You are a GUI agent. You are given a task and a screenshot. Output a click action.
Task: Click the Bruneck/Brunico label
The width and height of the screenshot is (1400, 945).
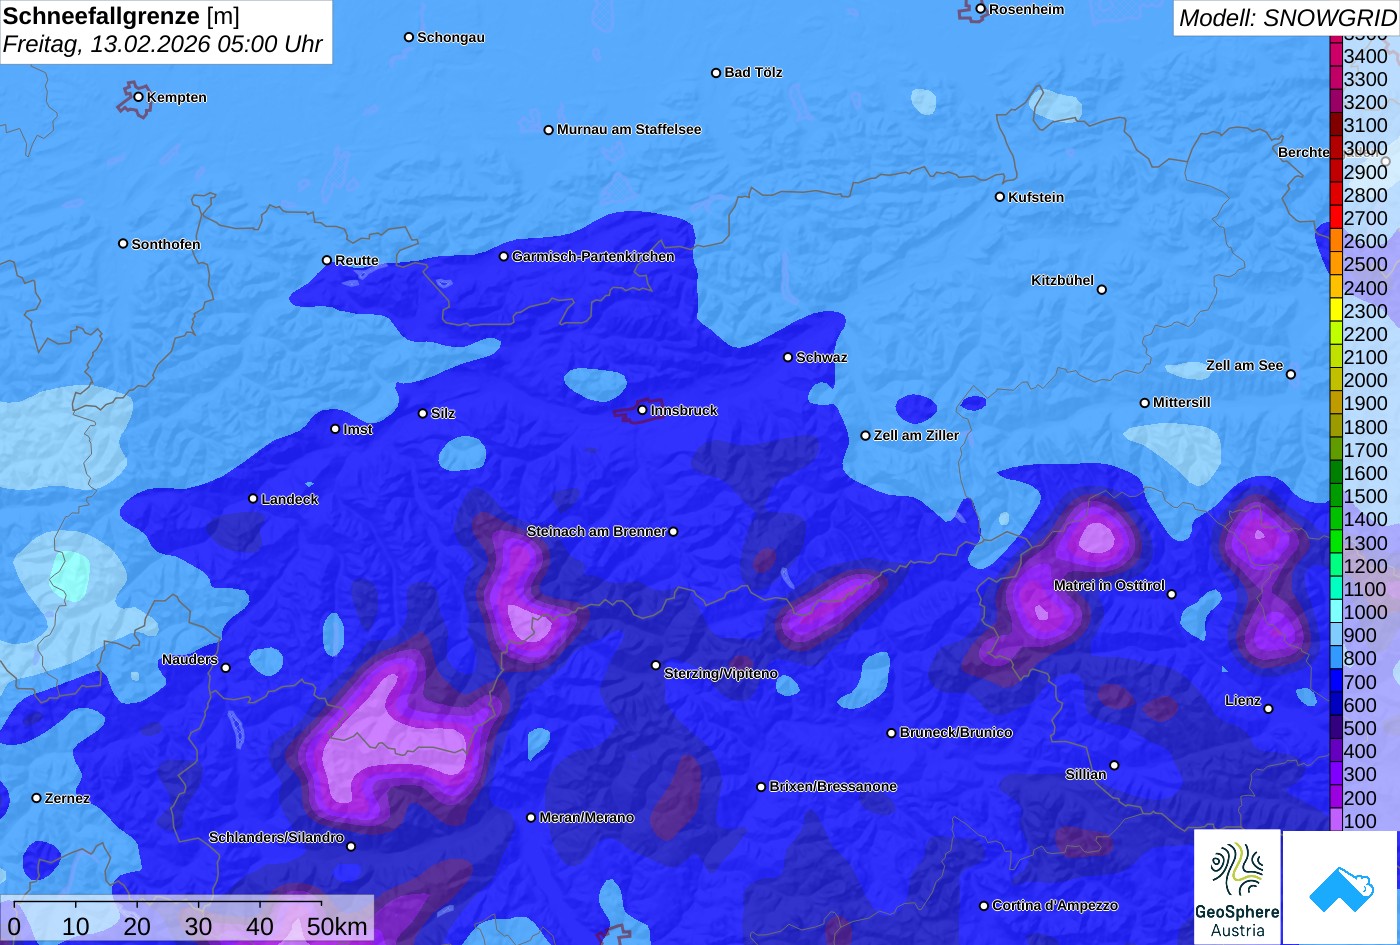coord(956,733)
